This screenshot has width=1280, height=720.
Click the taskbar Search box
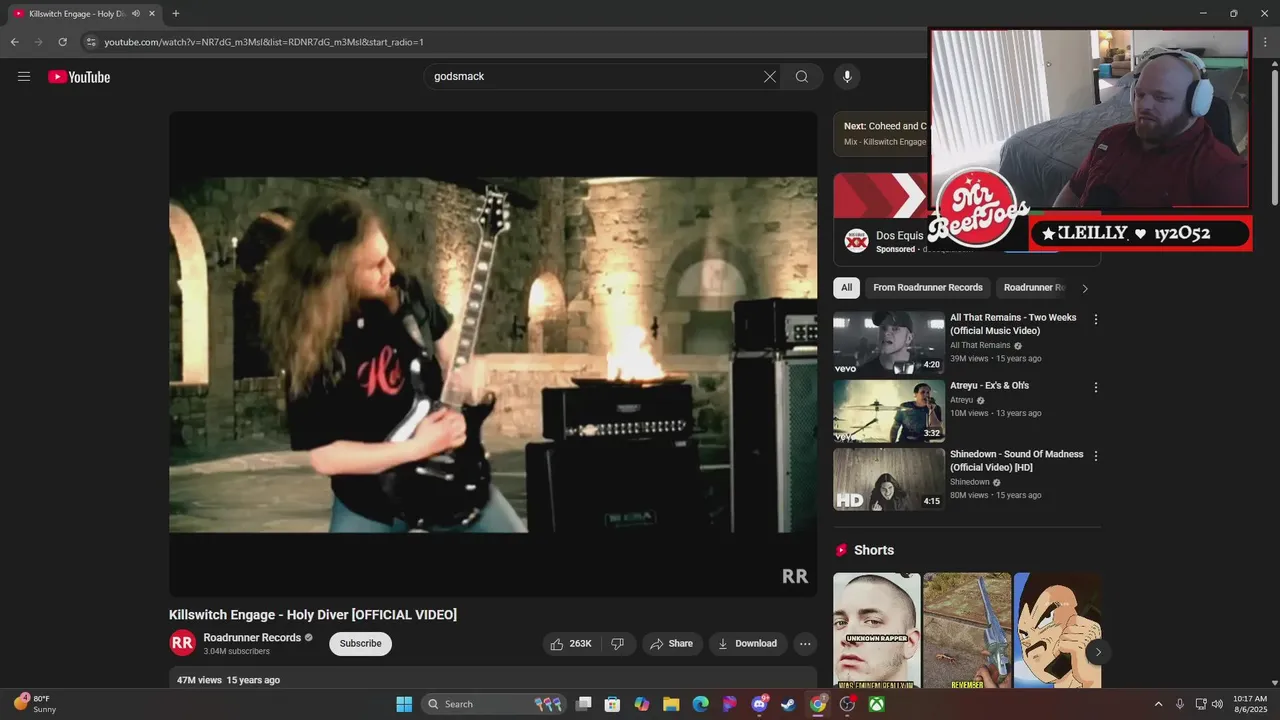[493, 704]
